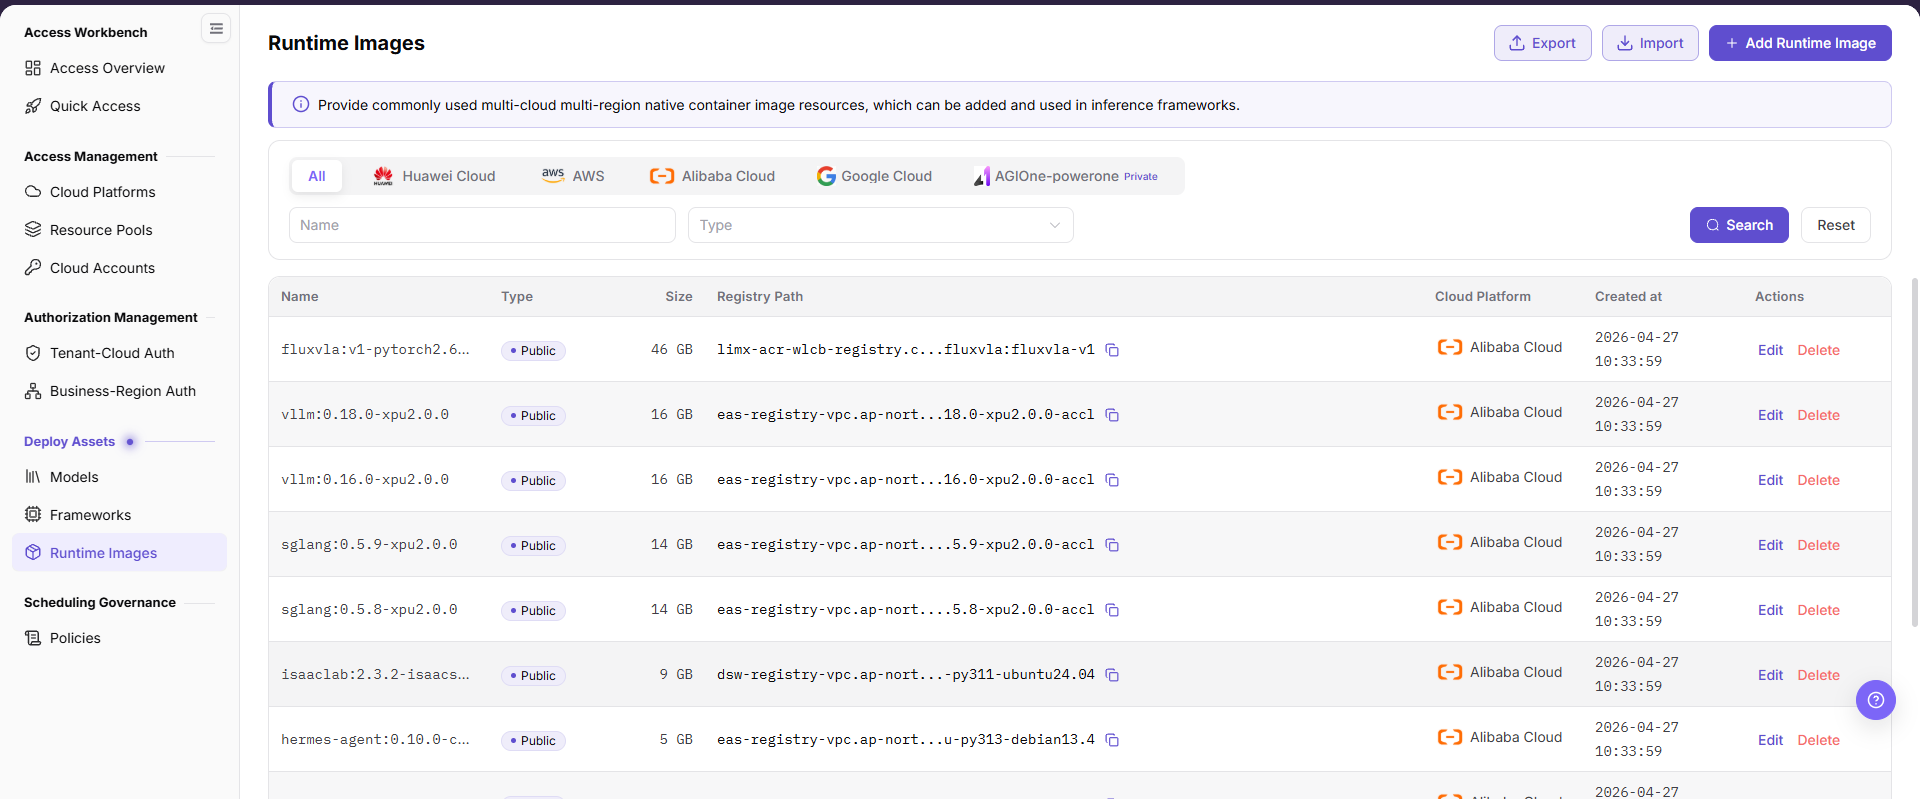Click the Tenant-Cloud Auth shield icon
Viewport: 1920px width, 799px height.
[33, 353]
